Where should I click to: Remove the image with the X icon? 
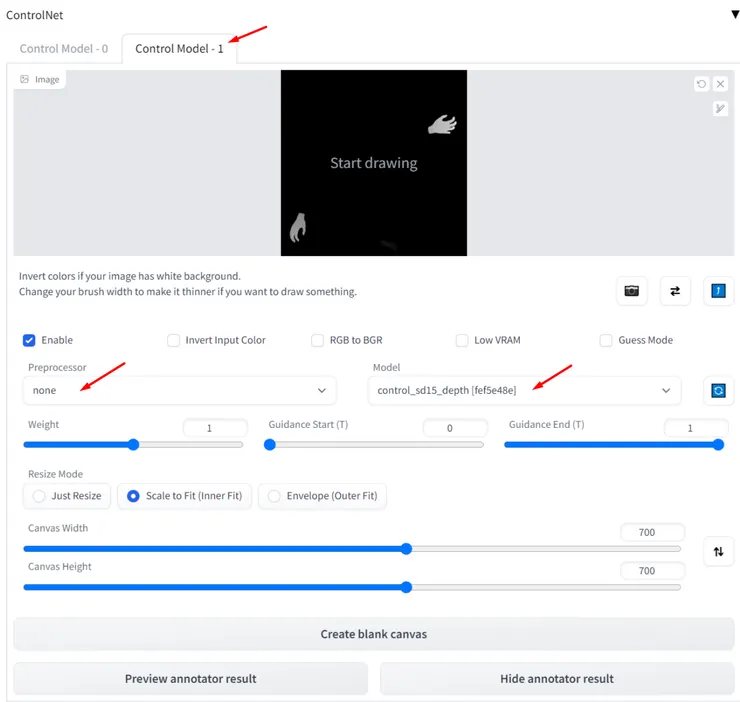coord(720,84)
